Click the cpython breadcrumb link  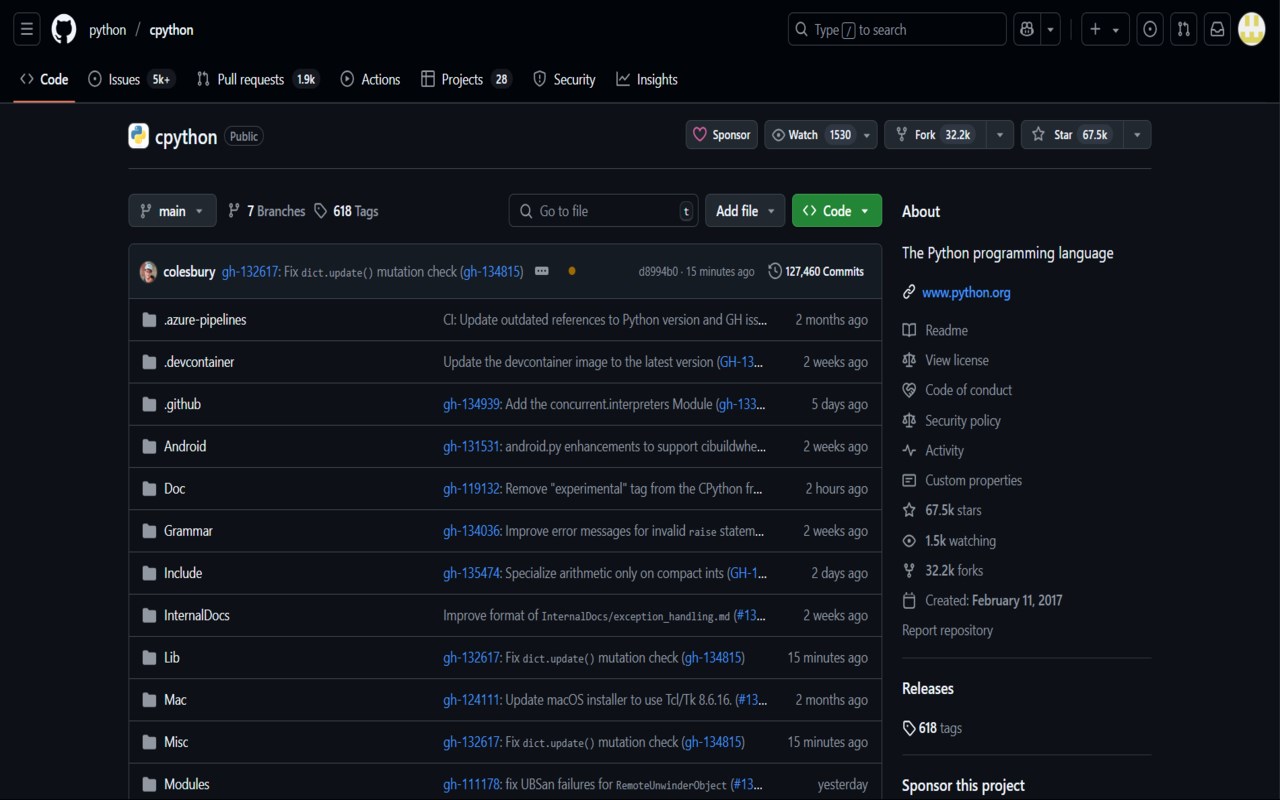[171, 30]
